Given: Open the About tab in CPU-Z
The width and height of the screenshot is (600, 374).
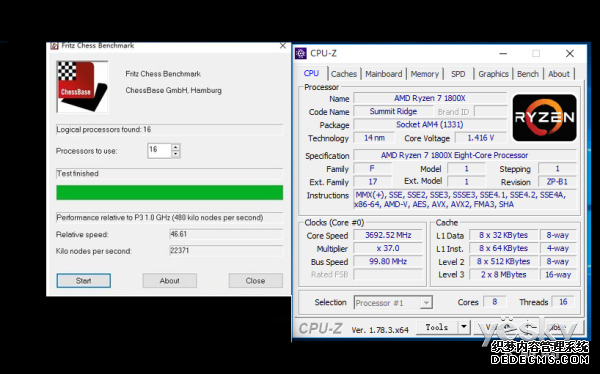Looking at the screenshot, I should pyautogui.click(x=559, y=74).
